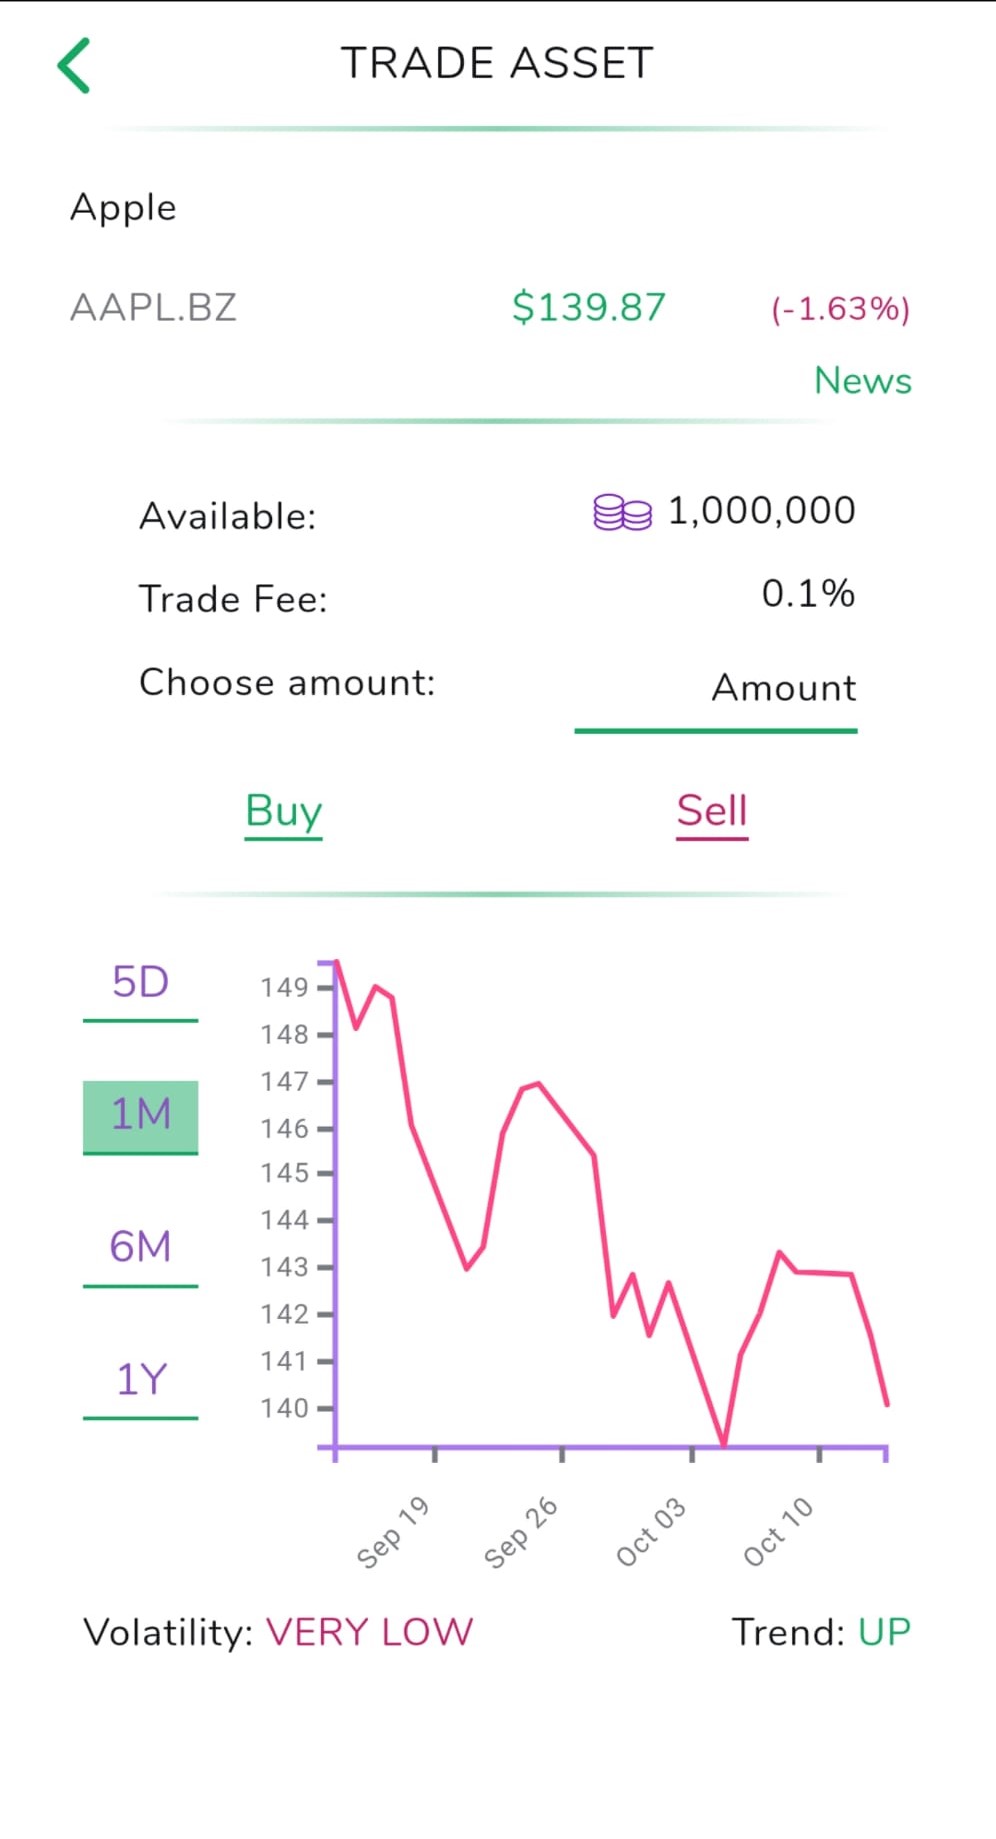The height and width of the screenshot is (1839, 996).
Task: Click the Sep 19 axis label
Action: (x=393, y=1532)
